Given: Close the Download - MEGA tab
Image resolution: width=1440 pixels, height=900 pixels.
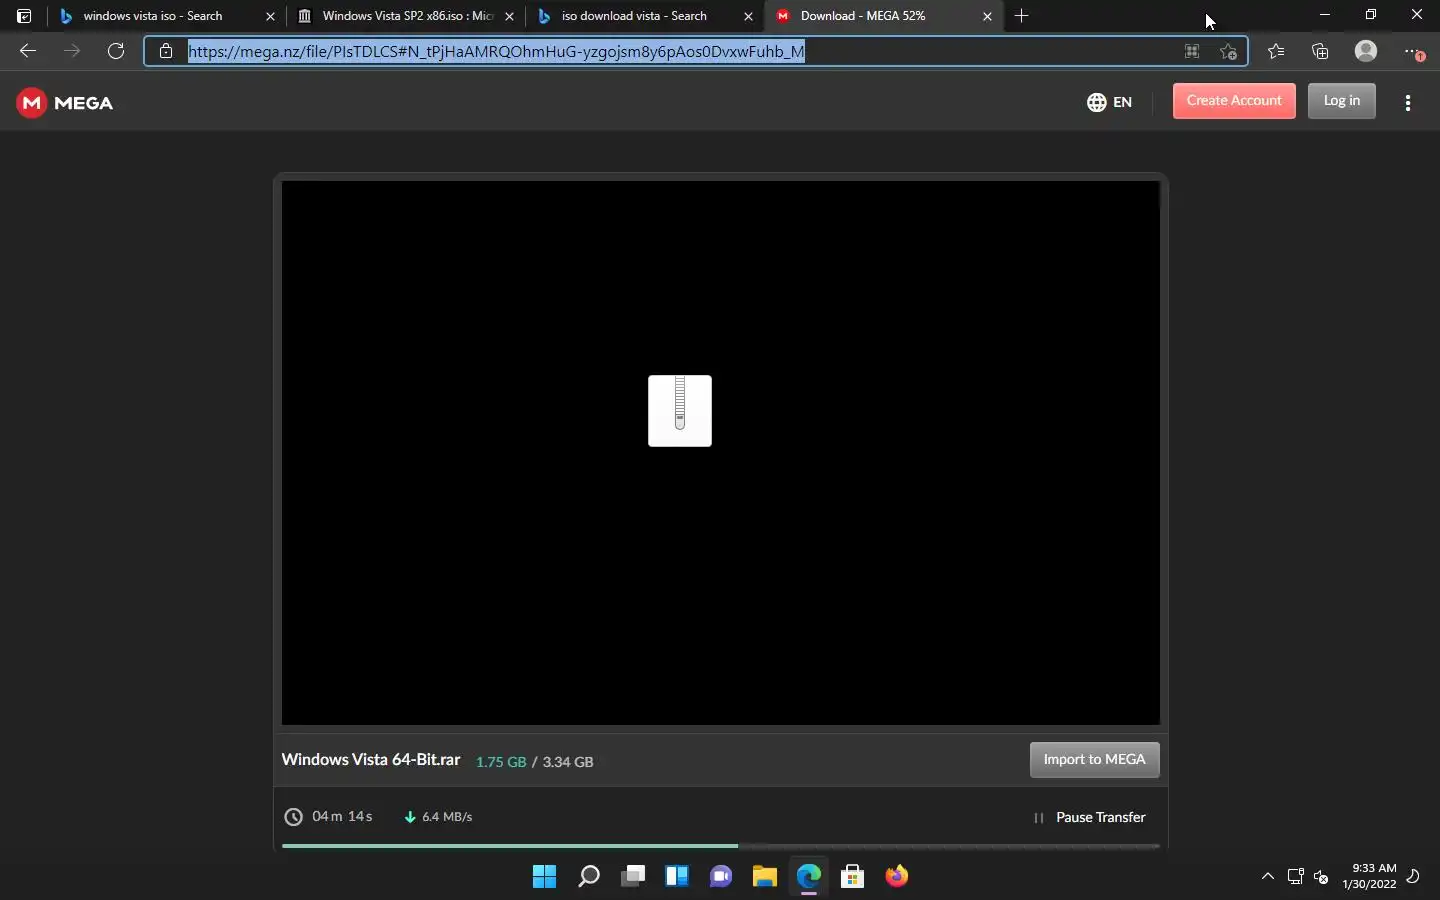Looking at the screenshot, I should click(987, 16).
